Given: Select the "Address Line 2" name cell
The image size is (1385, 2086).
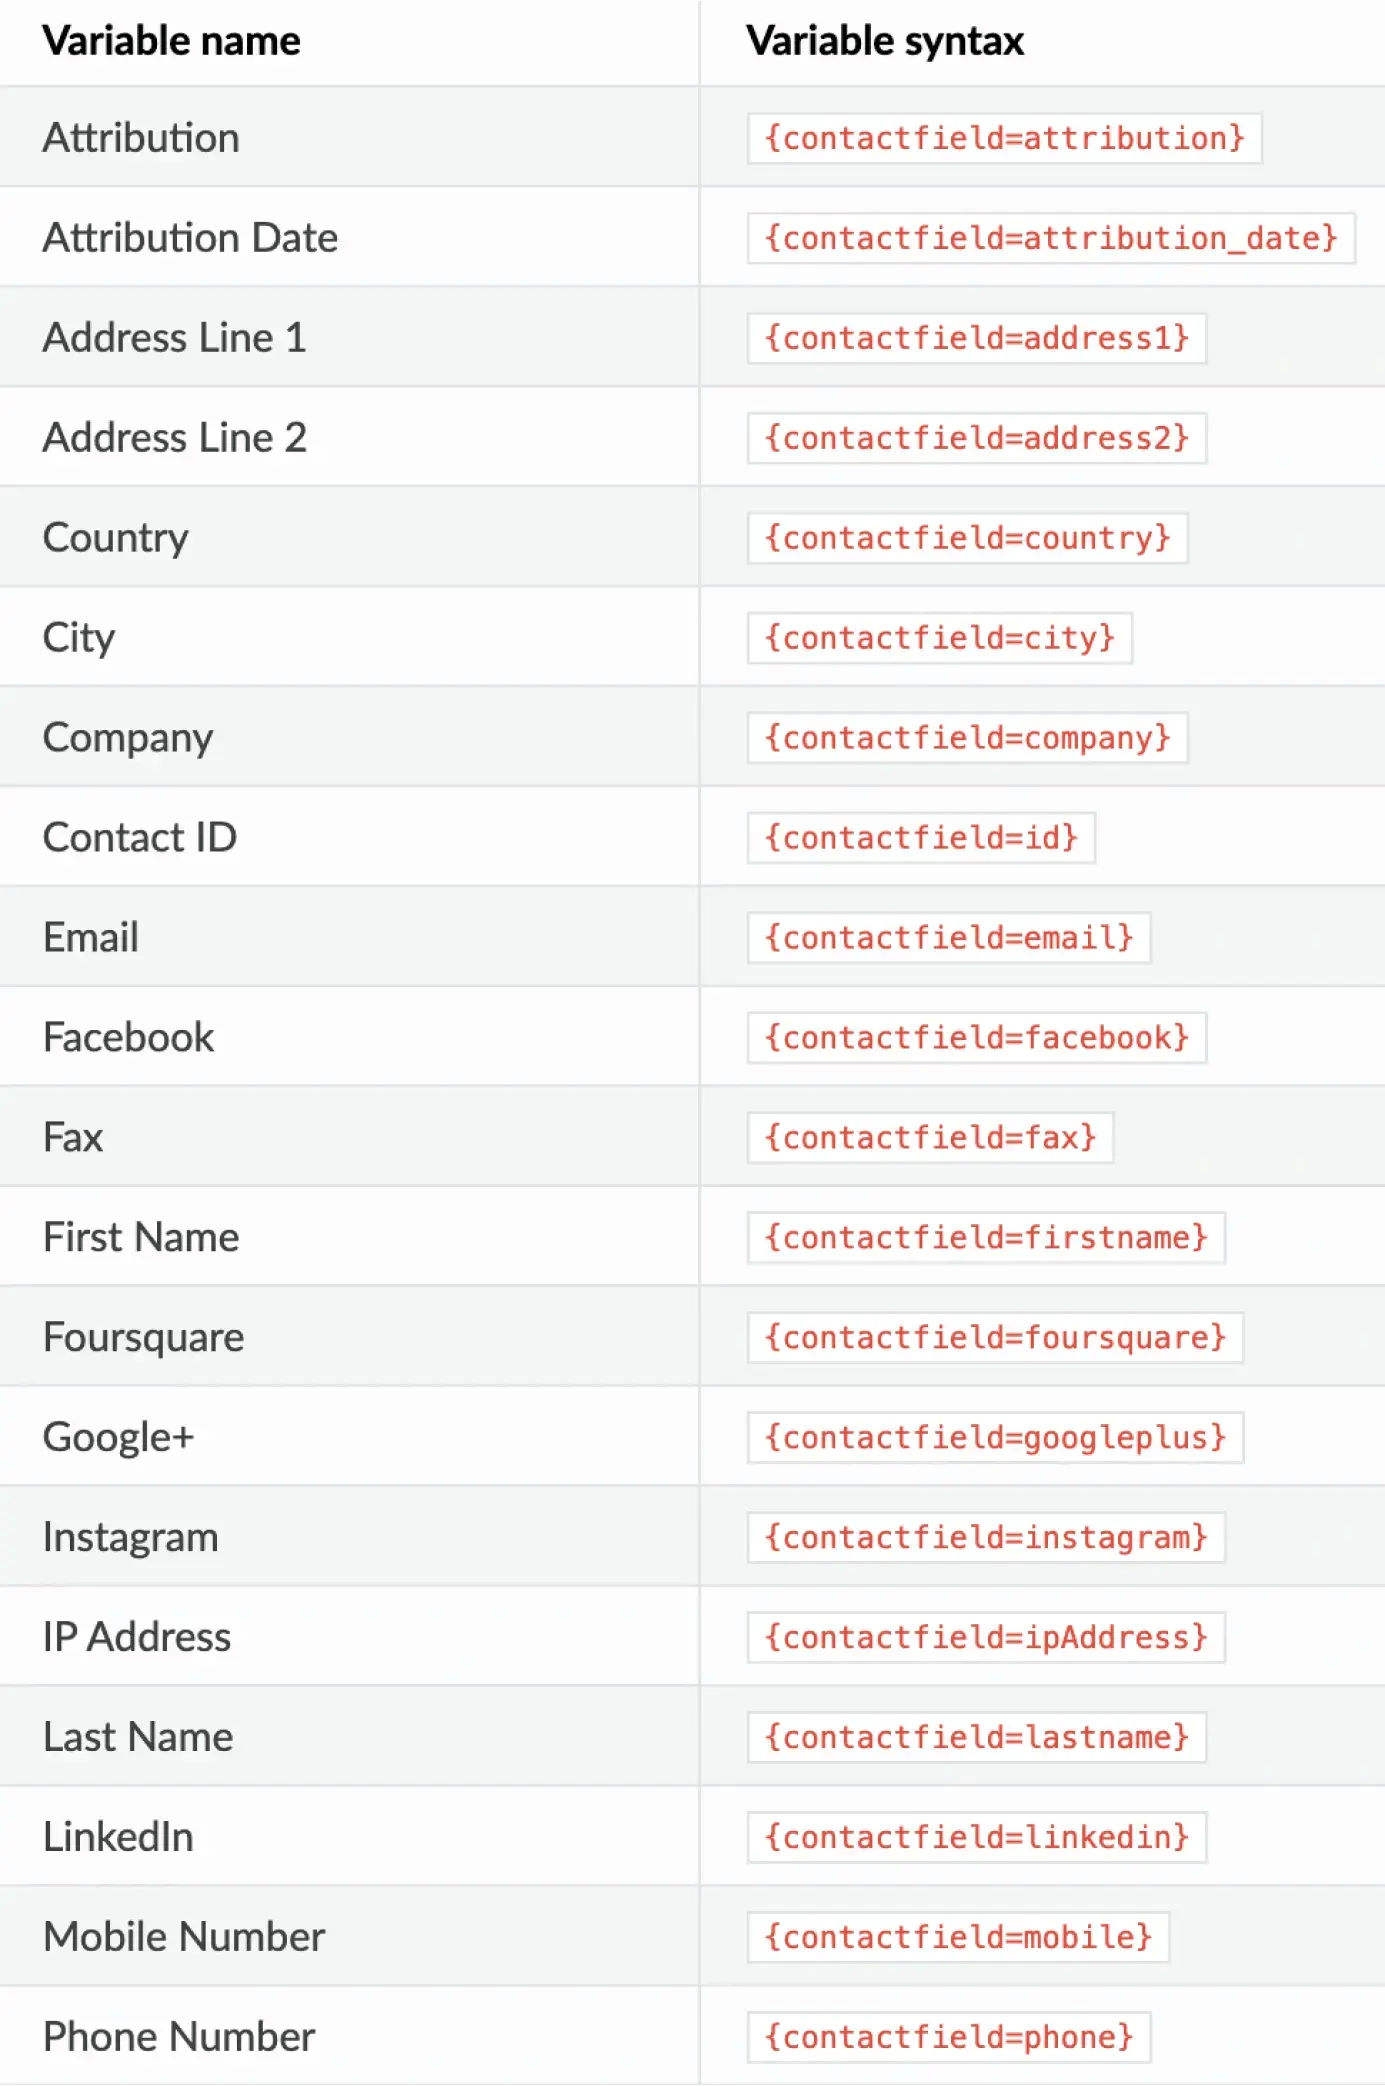Looking at the screenshot, I should pyautogui.click(x=174, y=438).
